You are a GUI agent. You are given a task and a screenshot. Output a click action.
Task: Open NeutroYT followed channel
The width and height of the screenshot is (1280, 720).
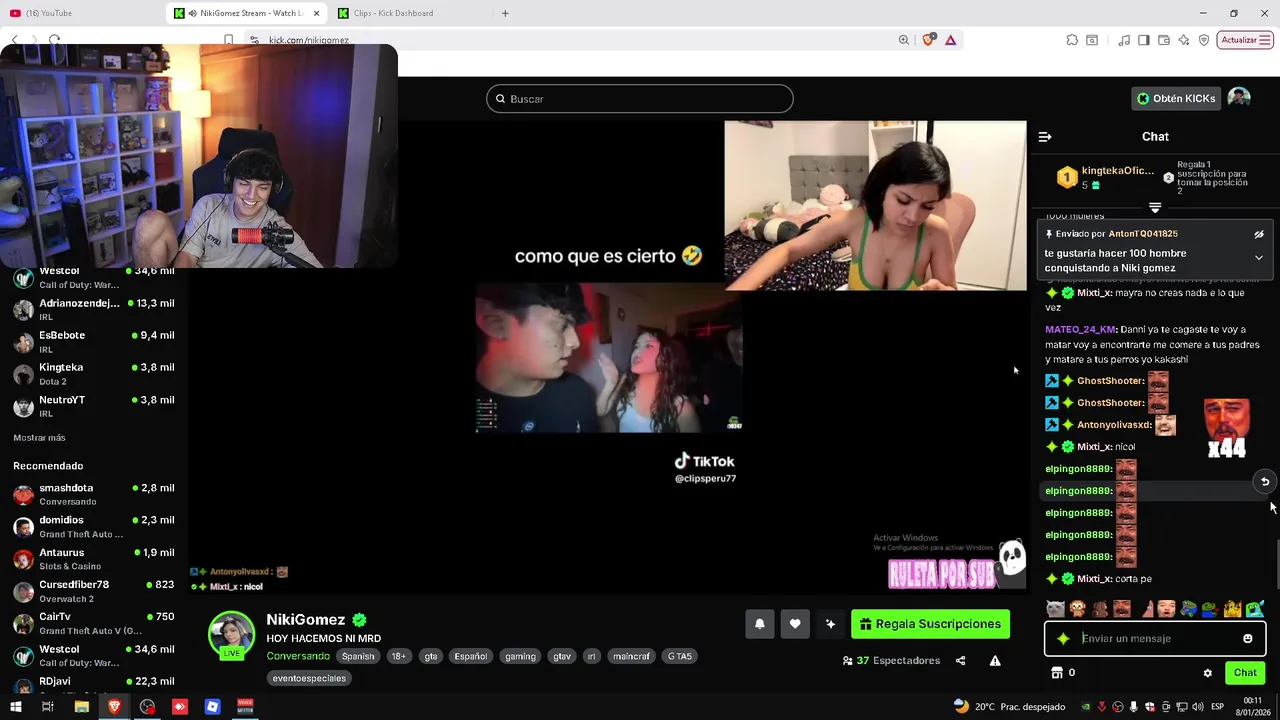tap(94, 406)
